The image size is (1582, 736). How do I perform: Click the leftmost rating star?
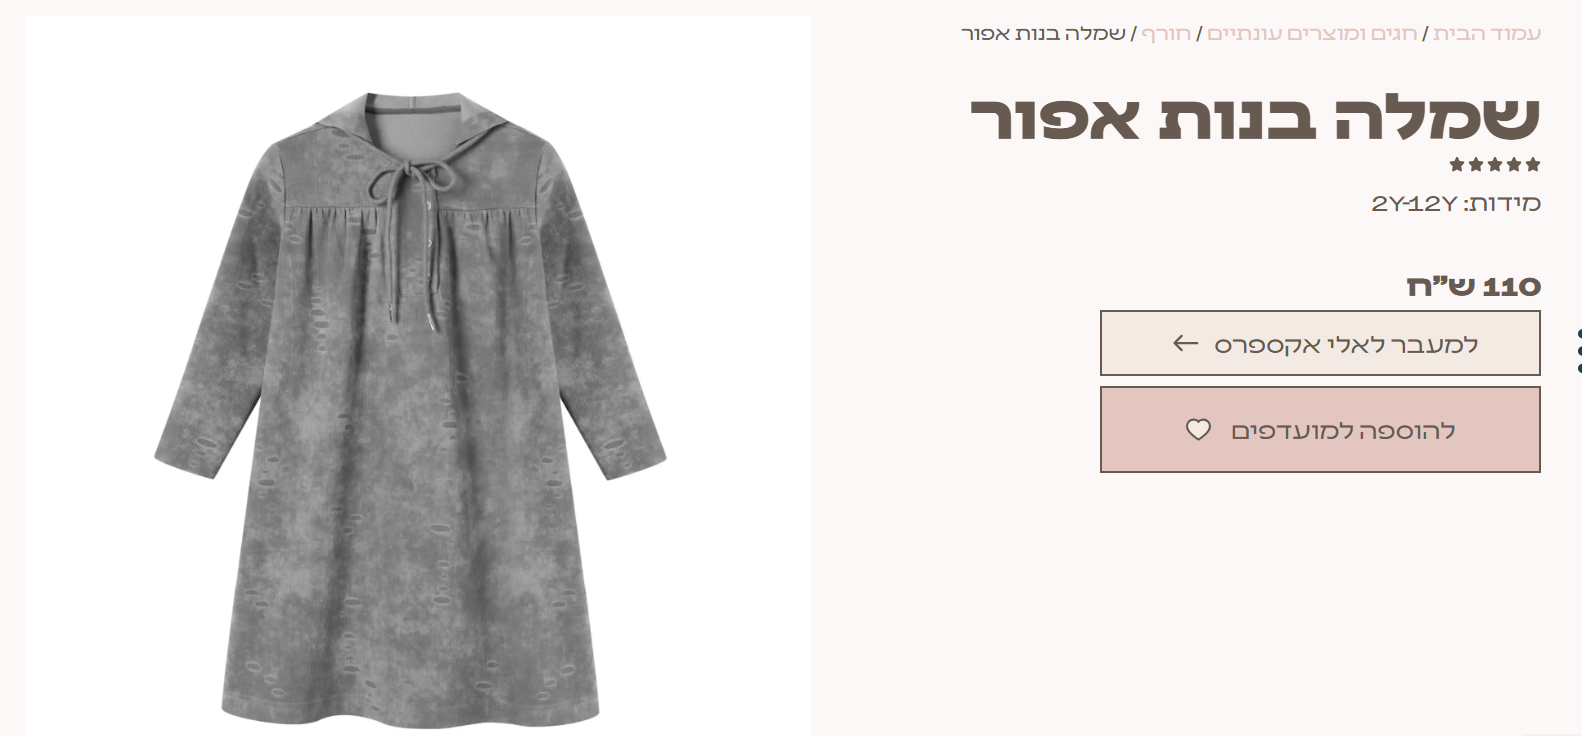click(1457, 164)
